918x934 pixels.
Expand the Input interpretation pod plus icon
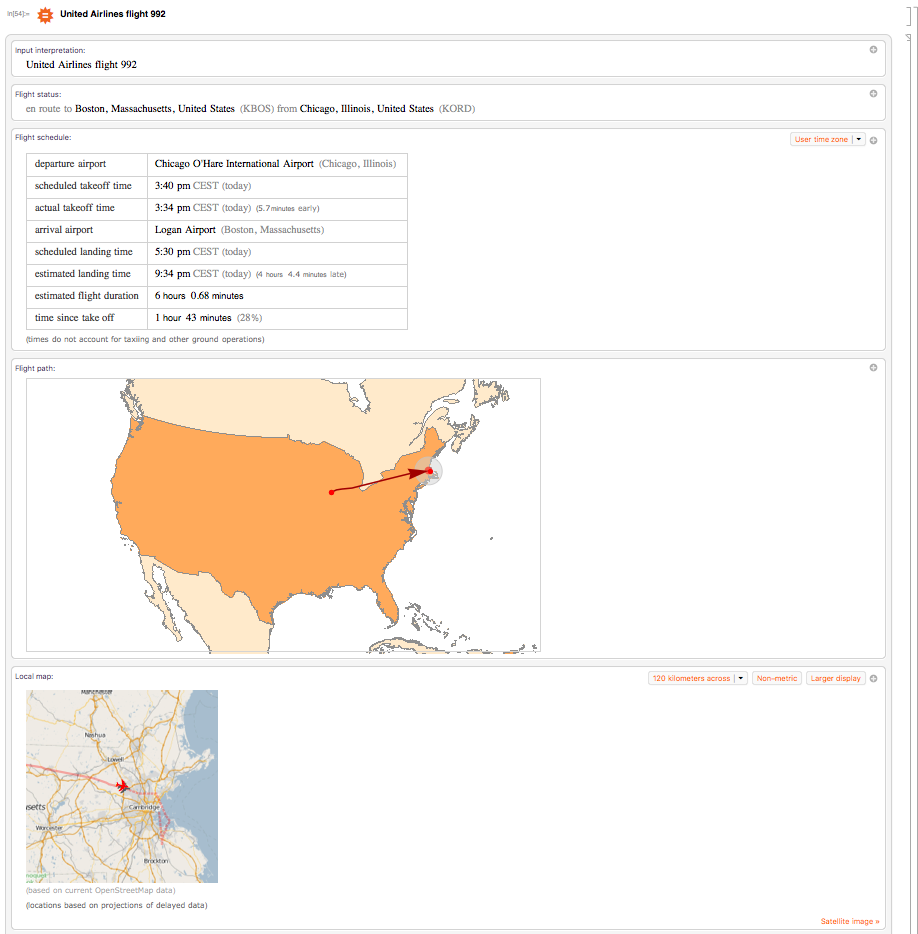click(873, 50)
